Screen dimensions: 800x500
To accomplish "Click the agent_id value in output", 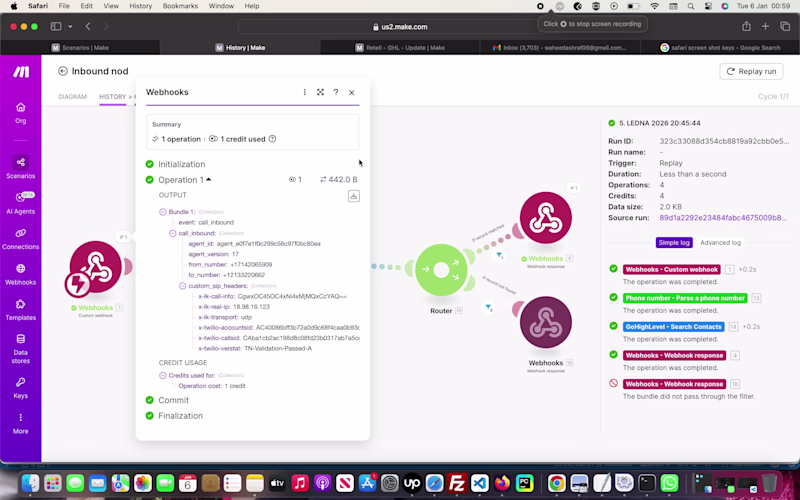I will [268, 244].
